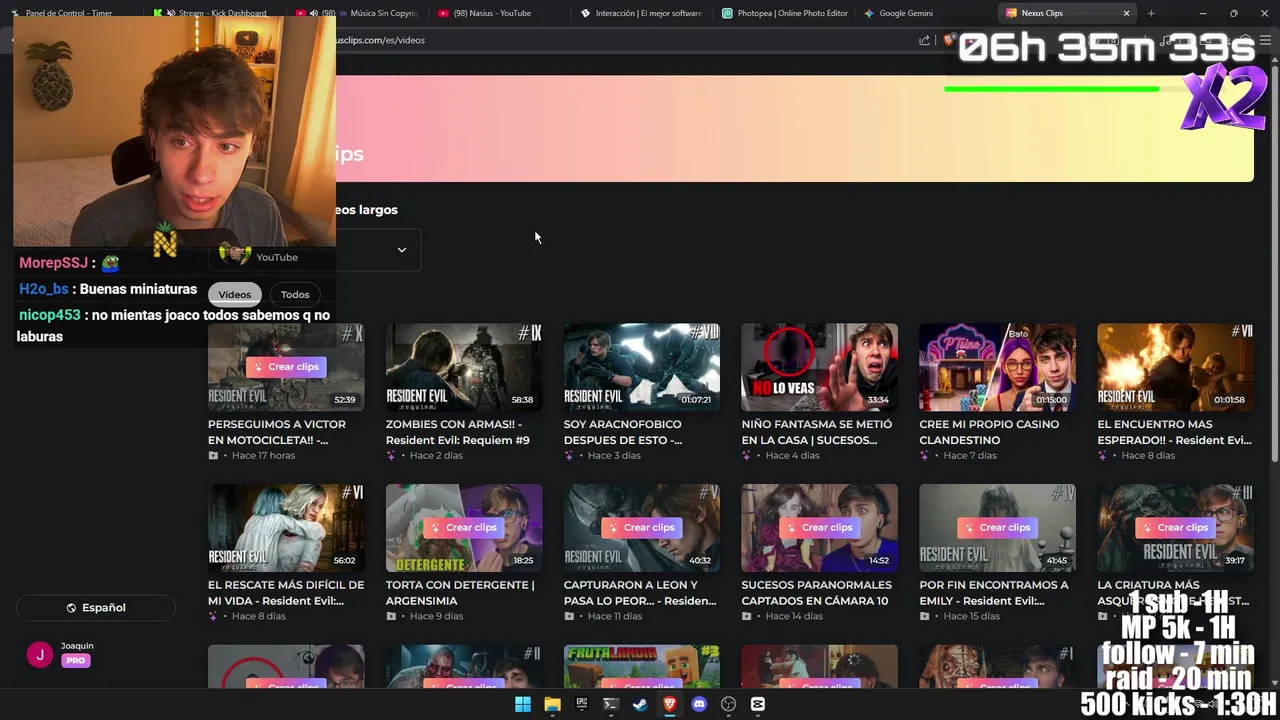Image resolution: width=1280 pixels, height=720 pixels.
Task: Click Crear clips on SUCESOS PARANORMALES video
Action: (x=820, y=528)
